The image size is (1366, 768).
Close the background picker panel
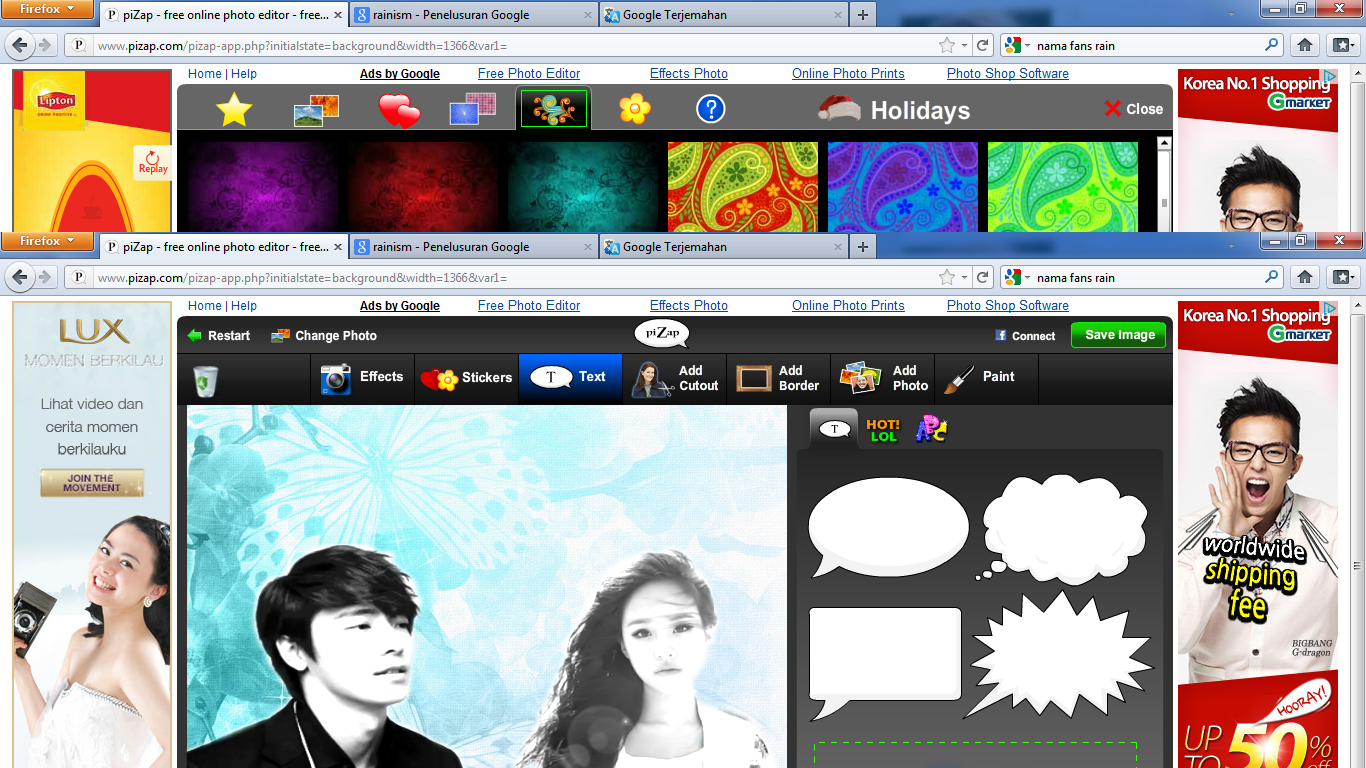[1134, 109]
